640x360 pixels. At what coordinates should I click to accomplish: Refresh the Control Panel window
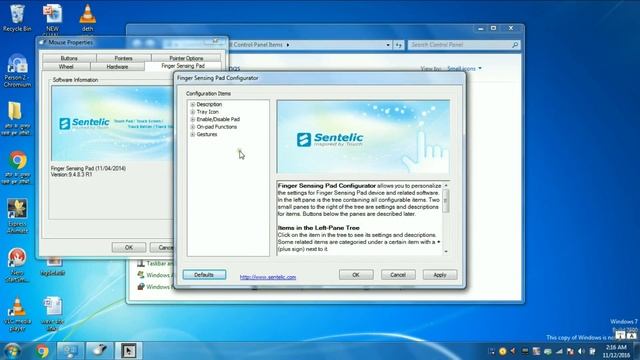click(399, 45)
